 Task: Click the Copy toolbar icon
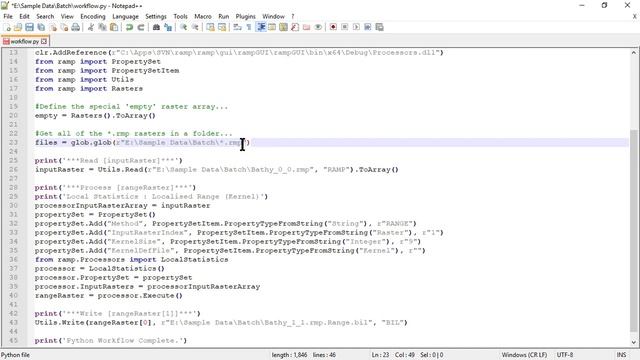point(102,27)
